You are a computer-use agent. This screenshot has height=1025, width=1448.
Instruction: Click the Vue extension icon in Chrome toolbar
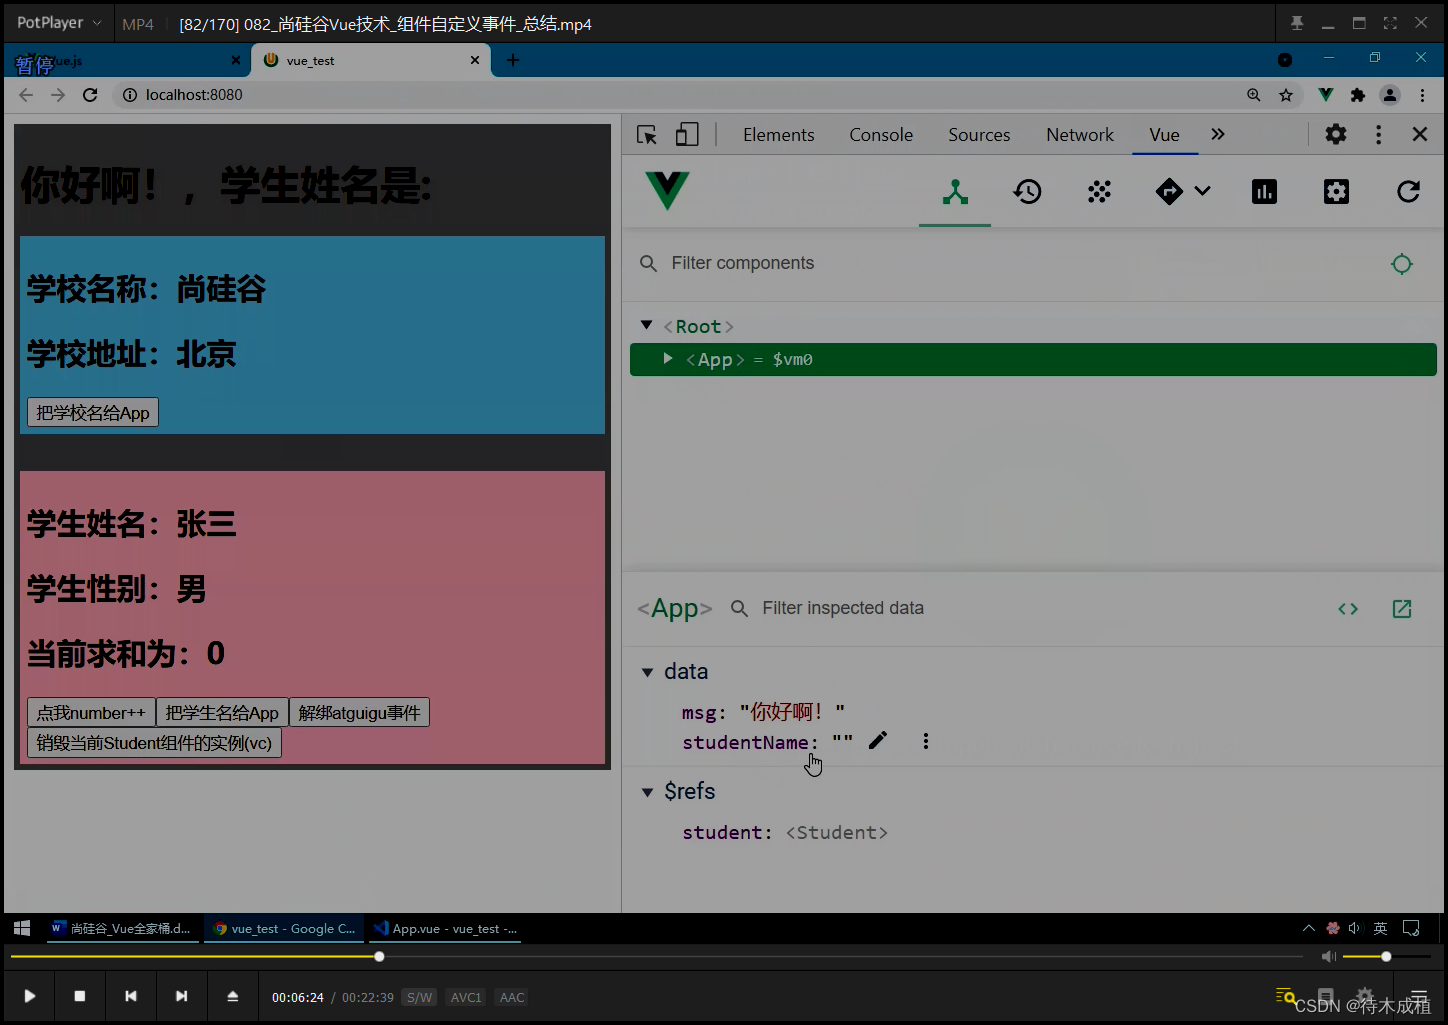tap(1326, 95)
